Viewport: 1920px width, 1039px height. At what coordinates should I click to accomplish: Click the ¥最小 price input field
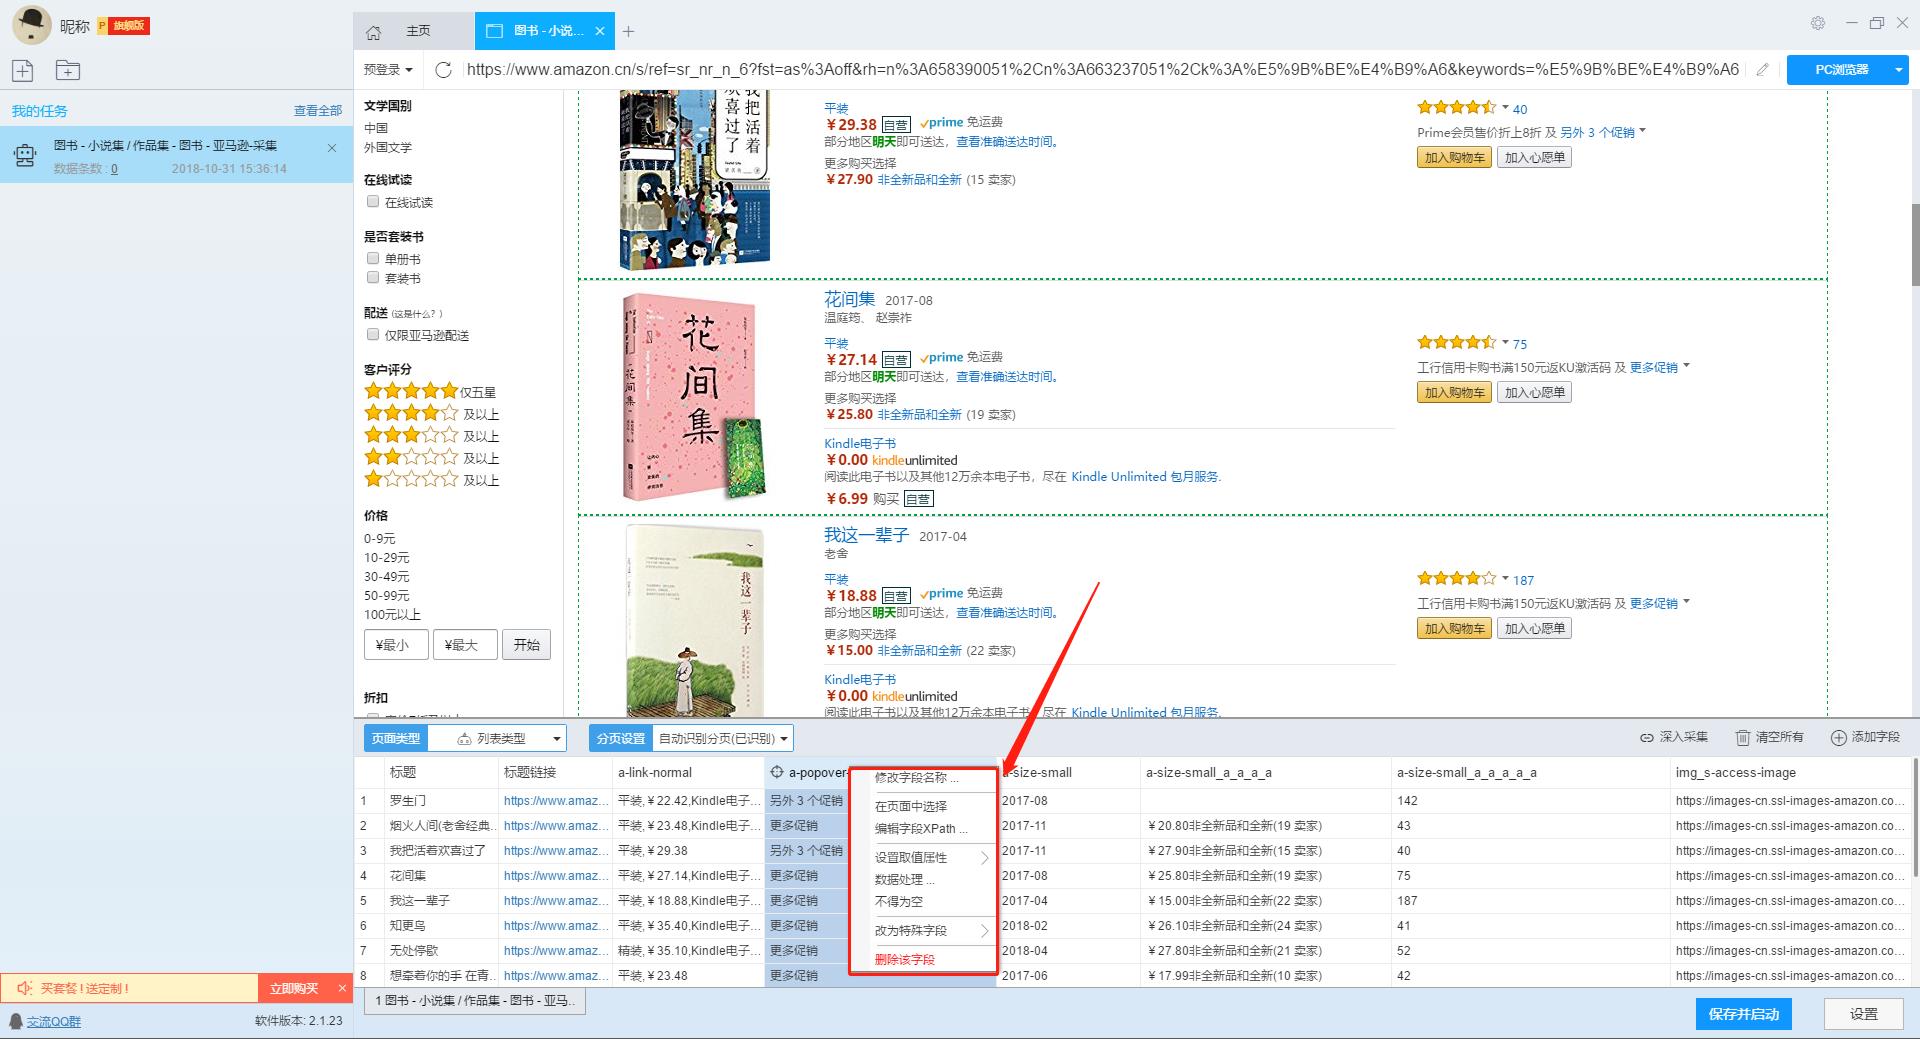point(396,645)
